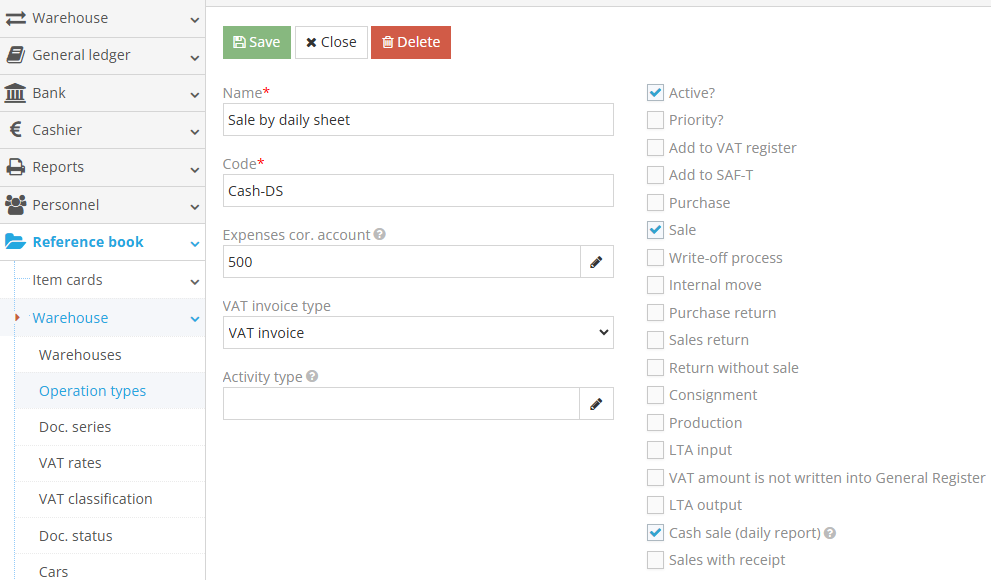Open the VAT invoice type dropdown

point(418,333)
